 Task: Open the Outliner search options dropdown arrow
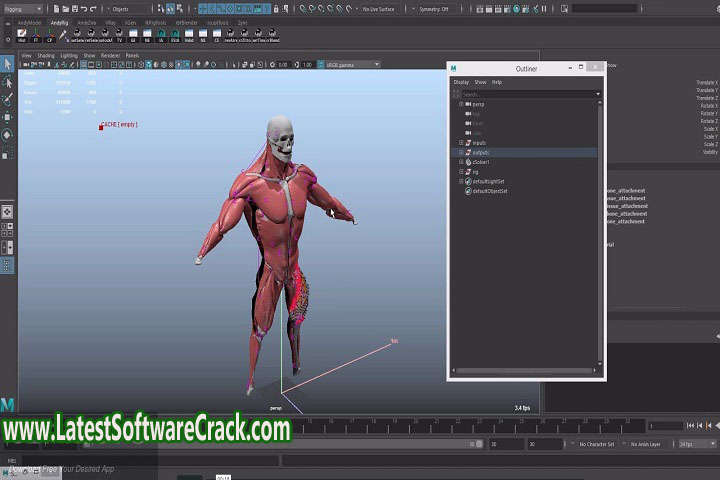(x=598, y=94)
